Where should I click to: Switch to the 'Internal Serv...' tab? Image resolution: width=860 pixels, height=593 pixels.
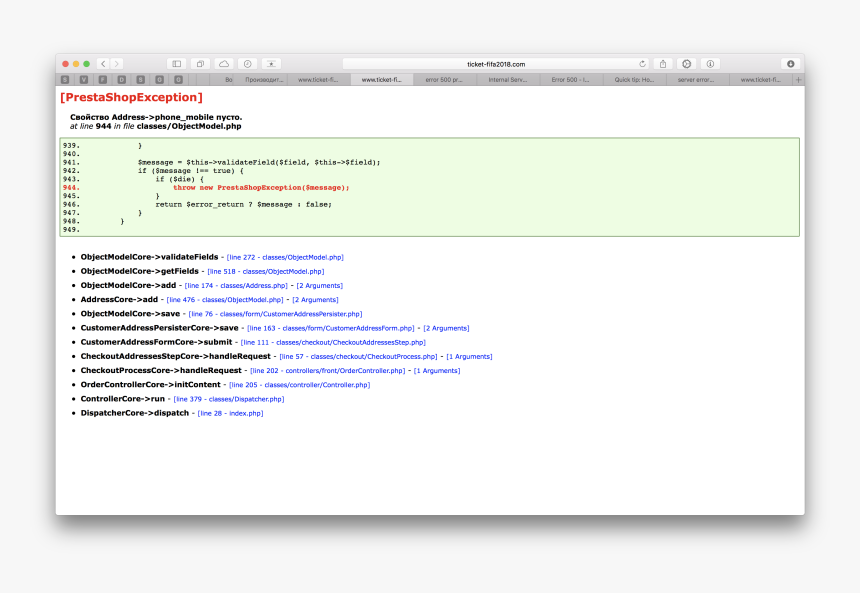(x=508, y=80)
